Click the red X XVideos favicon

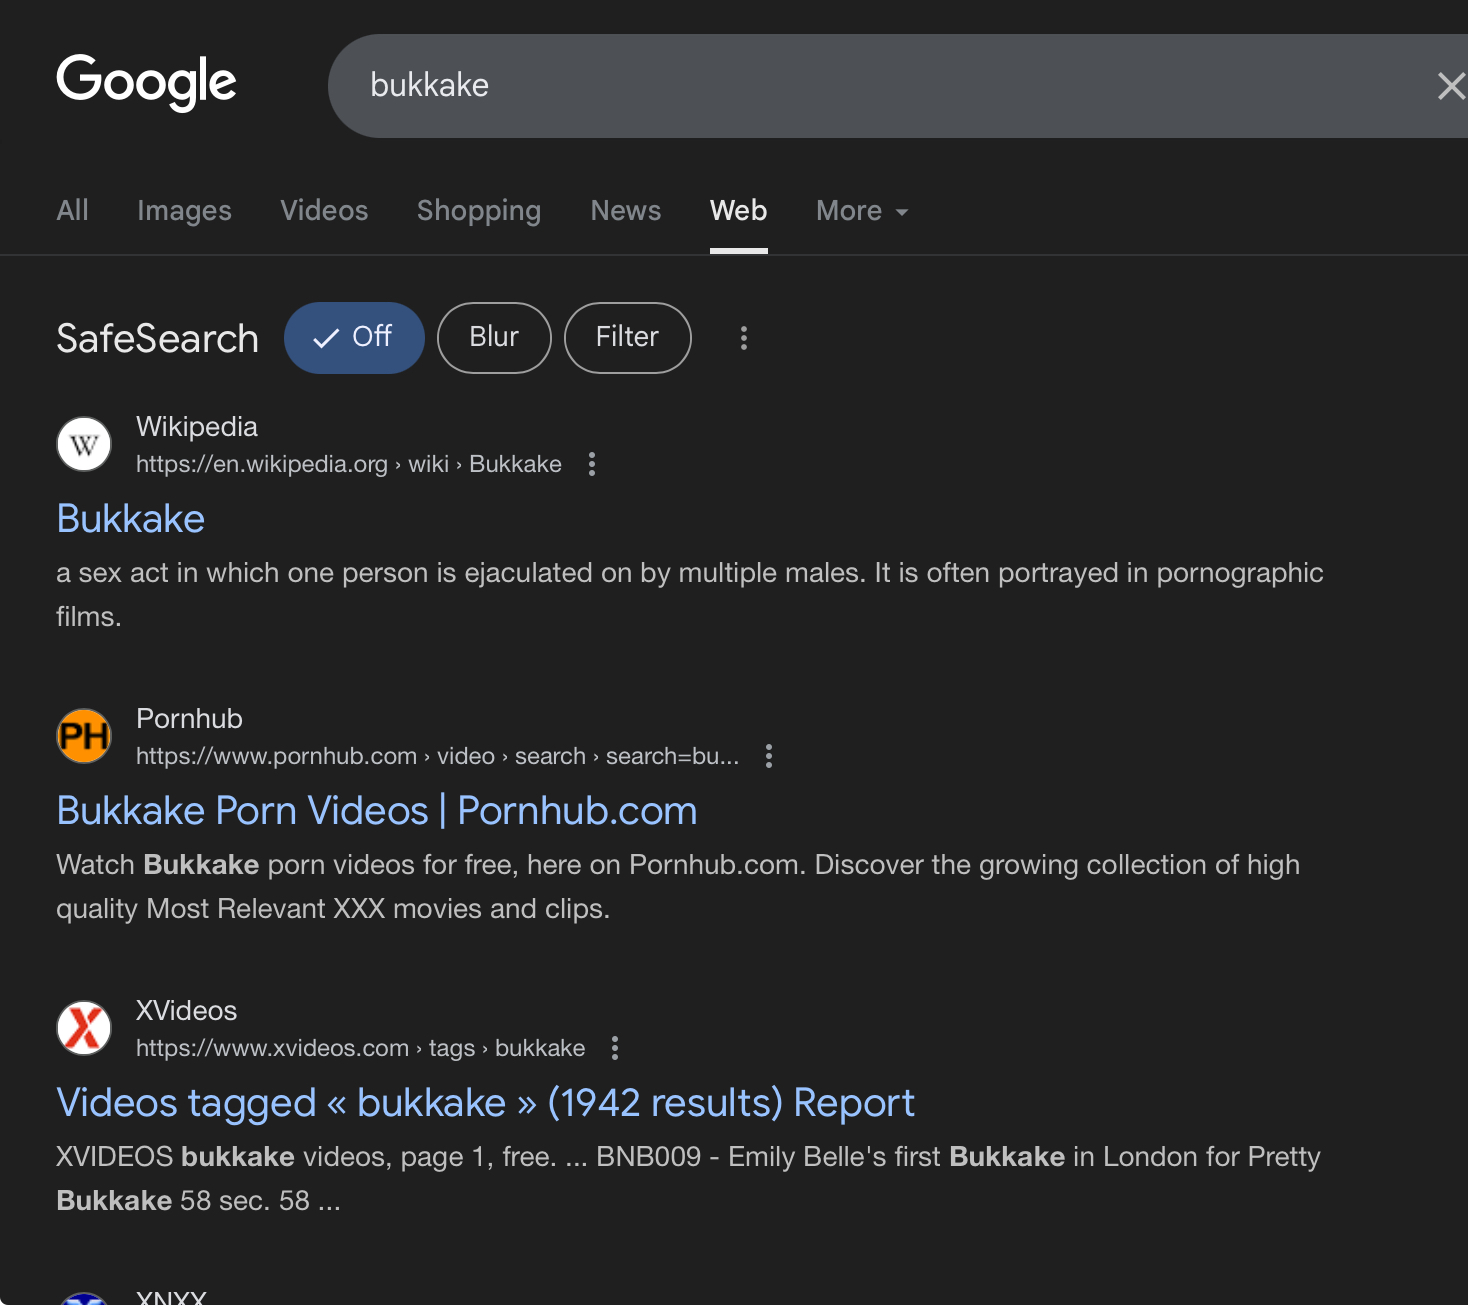(84, 1028)
